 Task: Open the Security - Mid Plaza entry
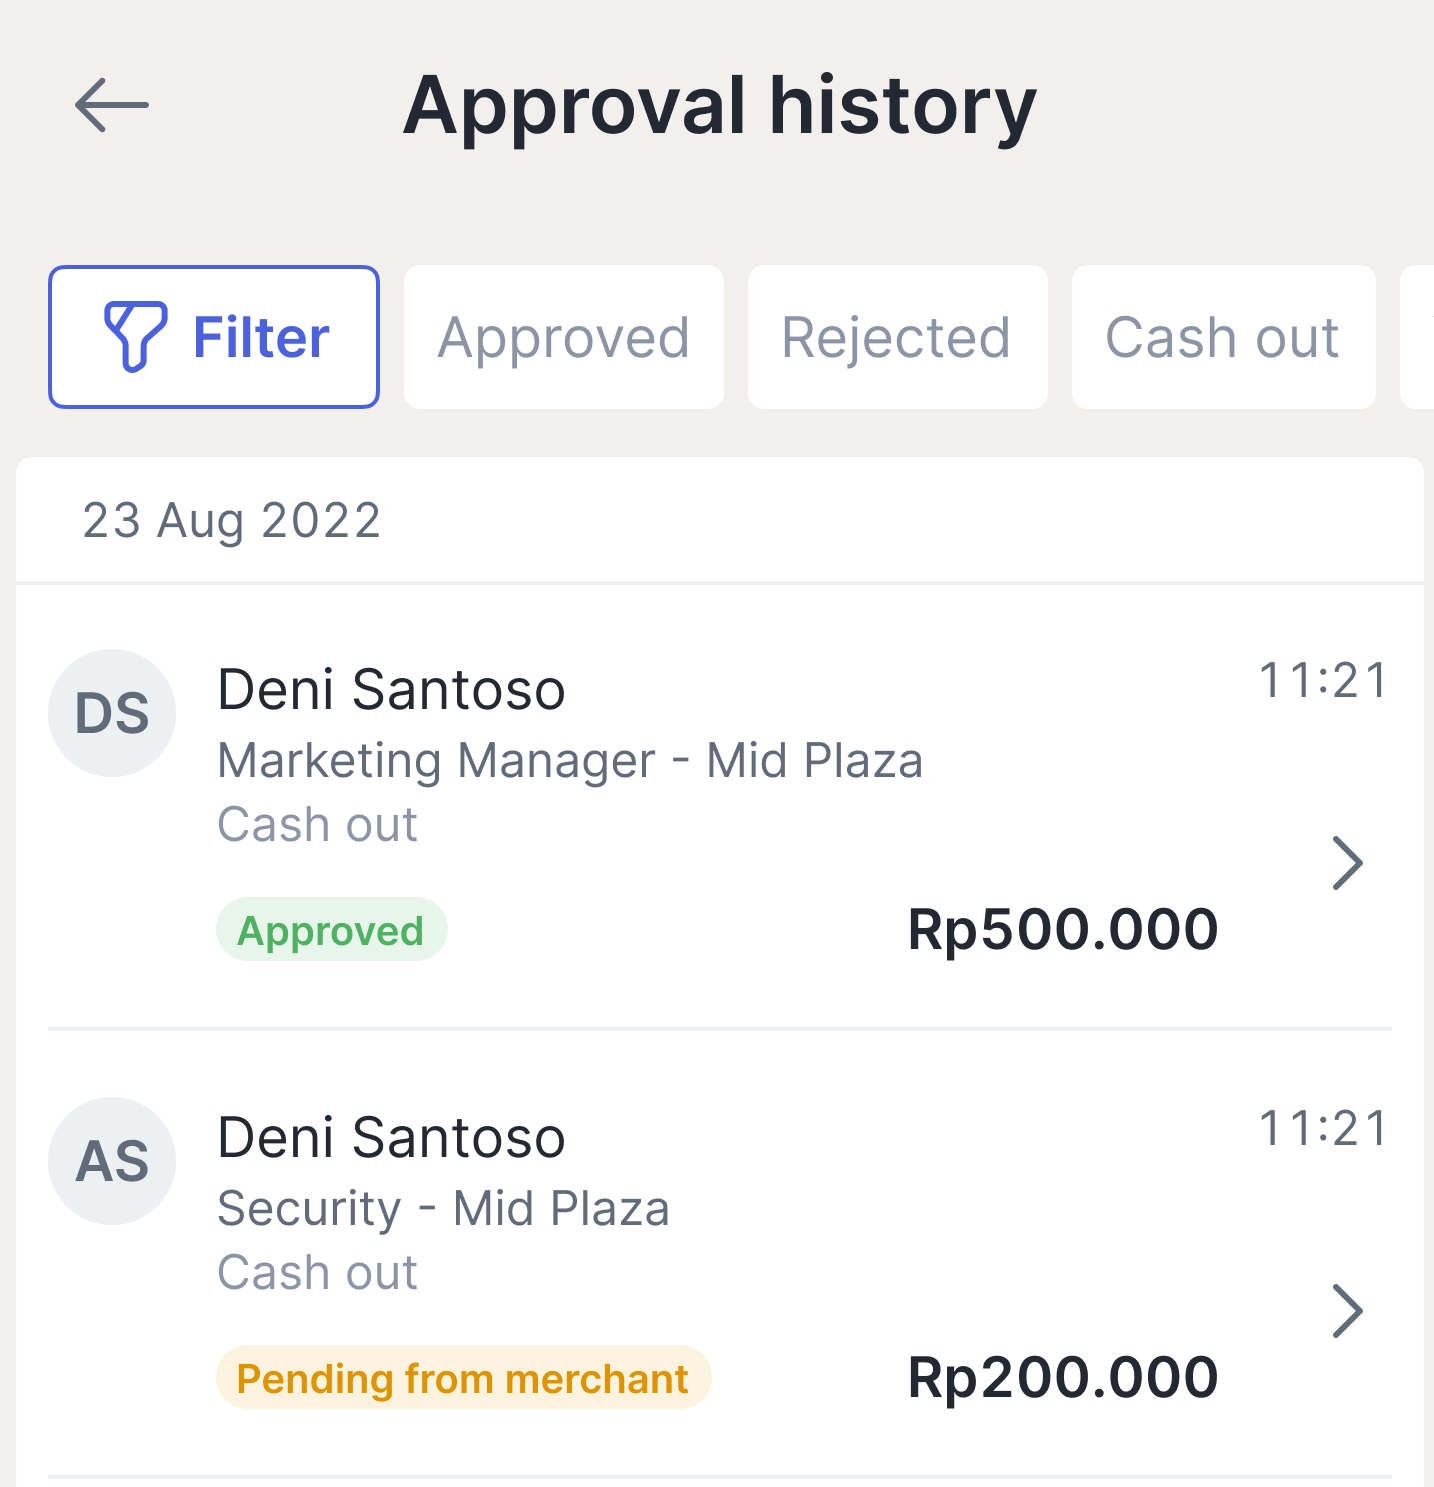click(443, 1209)
